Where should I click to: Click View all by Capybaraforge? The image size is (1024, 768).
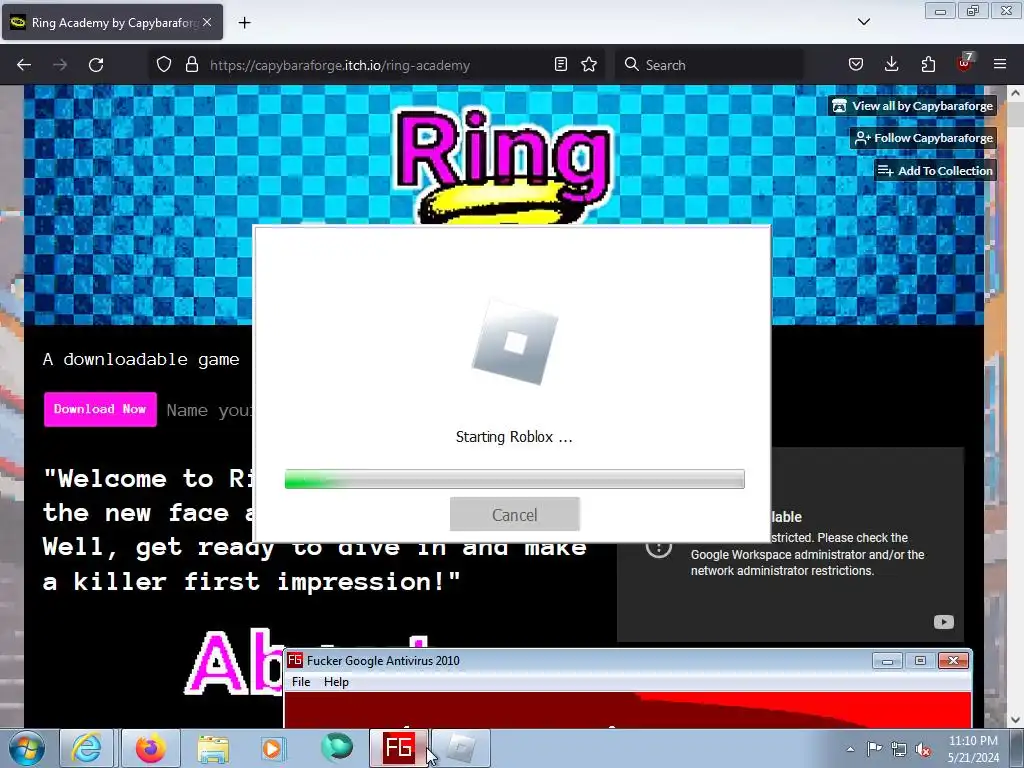pyautogui.click(x=913, y=106)
